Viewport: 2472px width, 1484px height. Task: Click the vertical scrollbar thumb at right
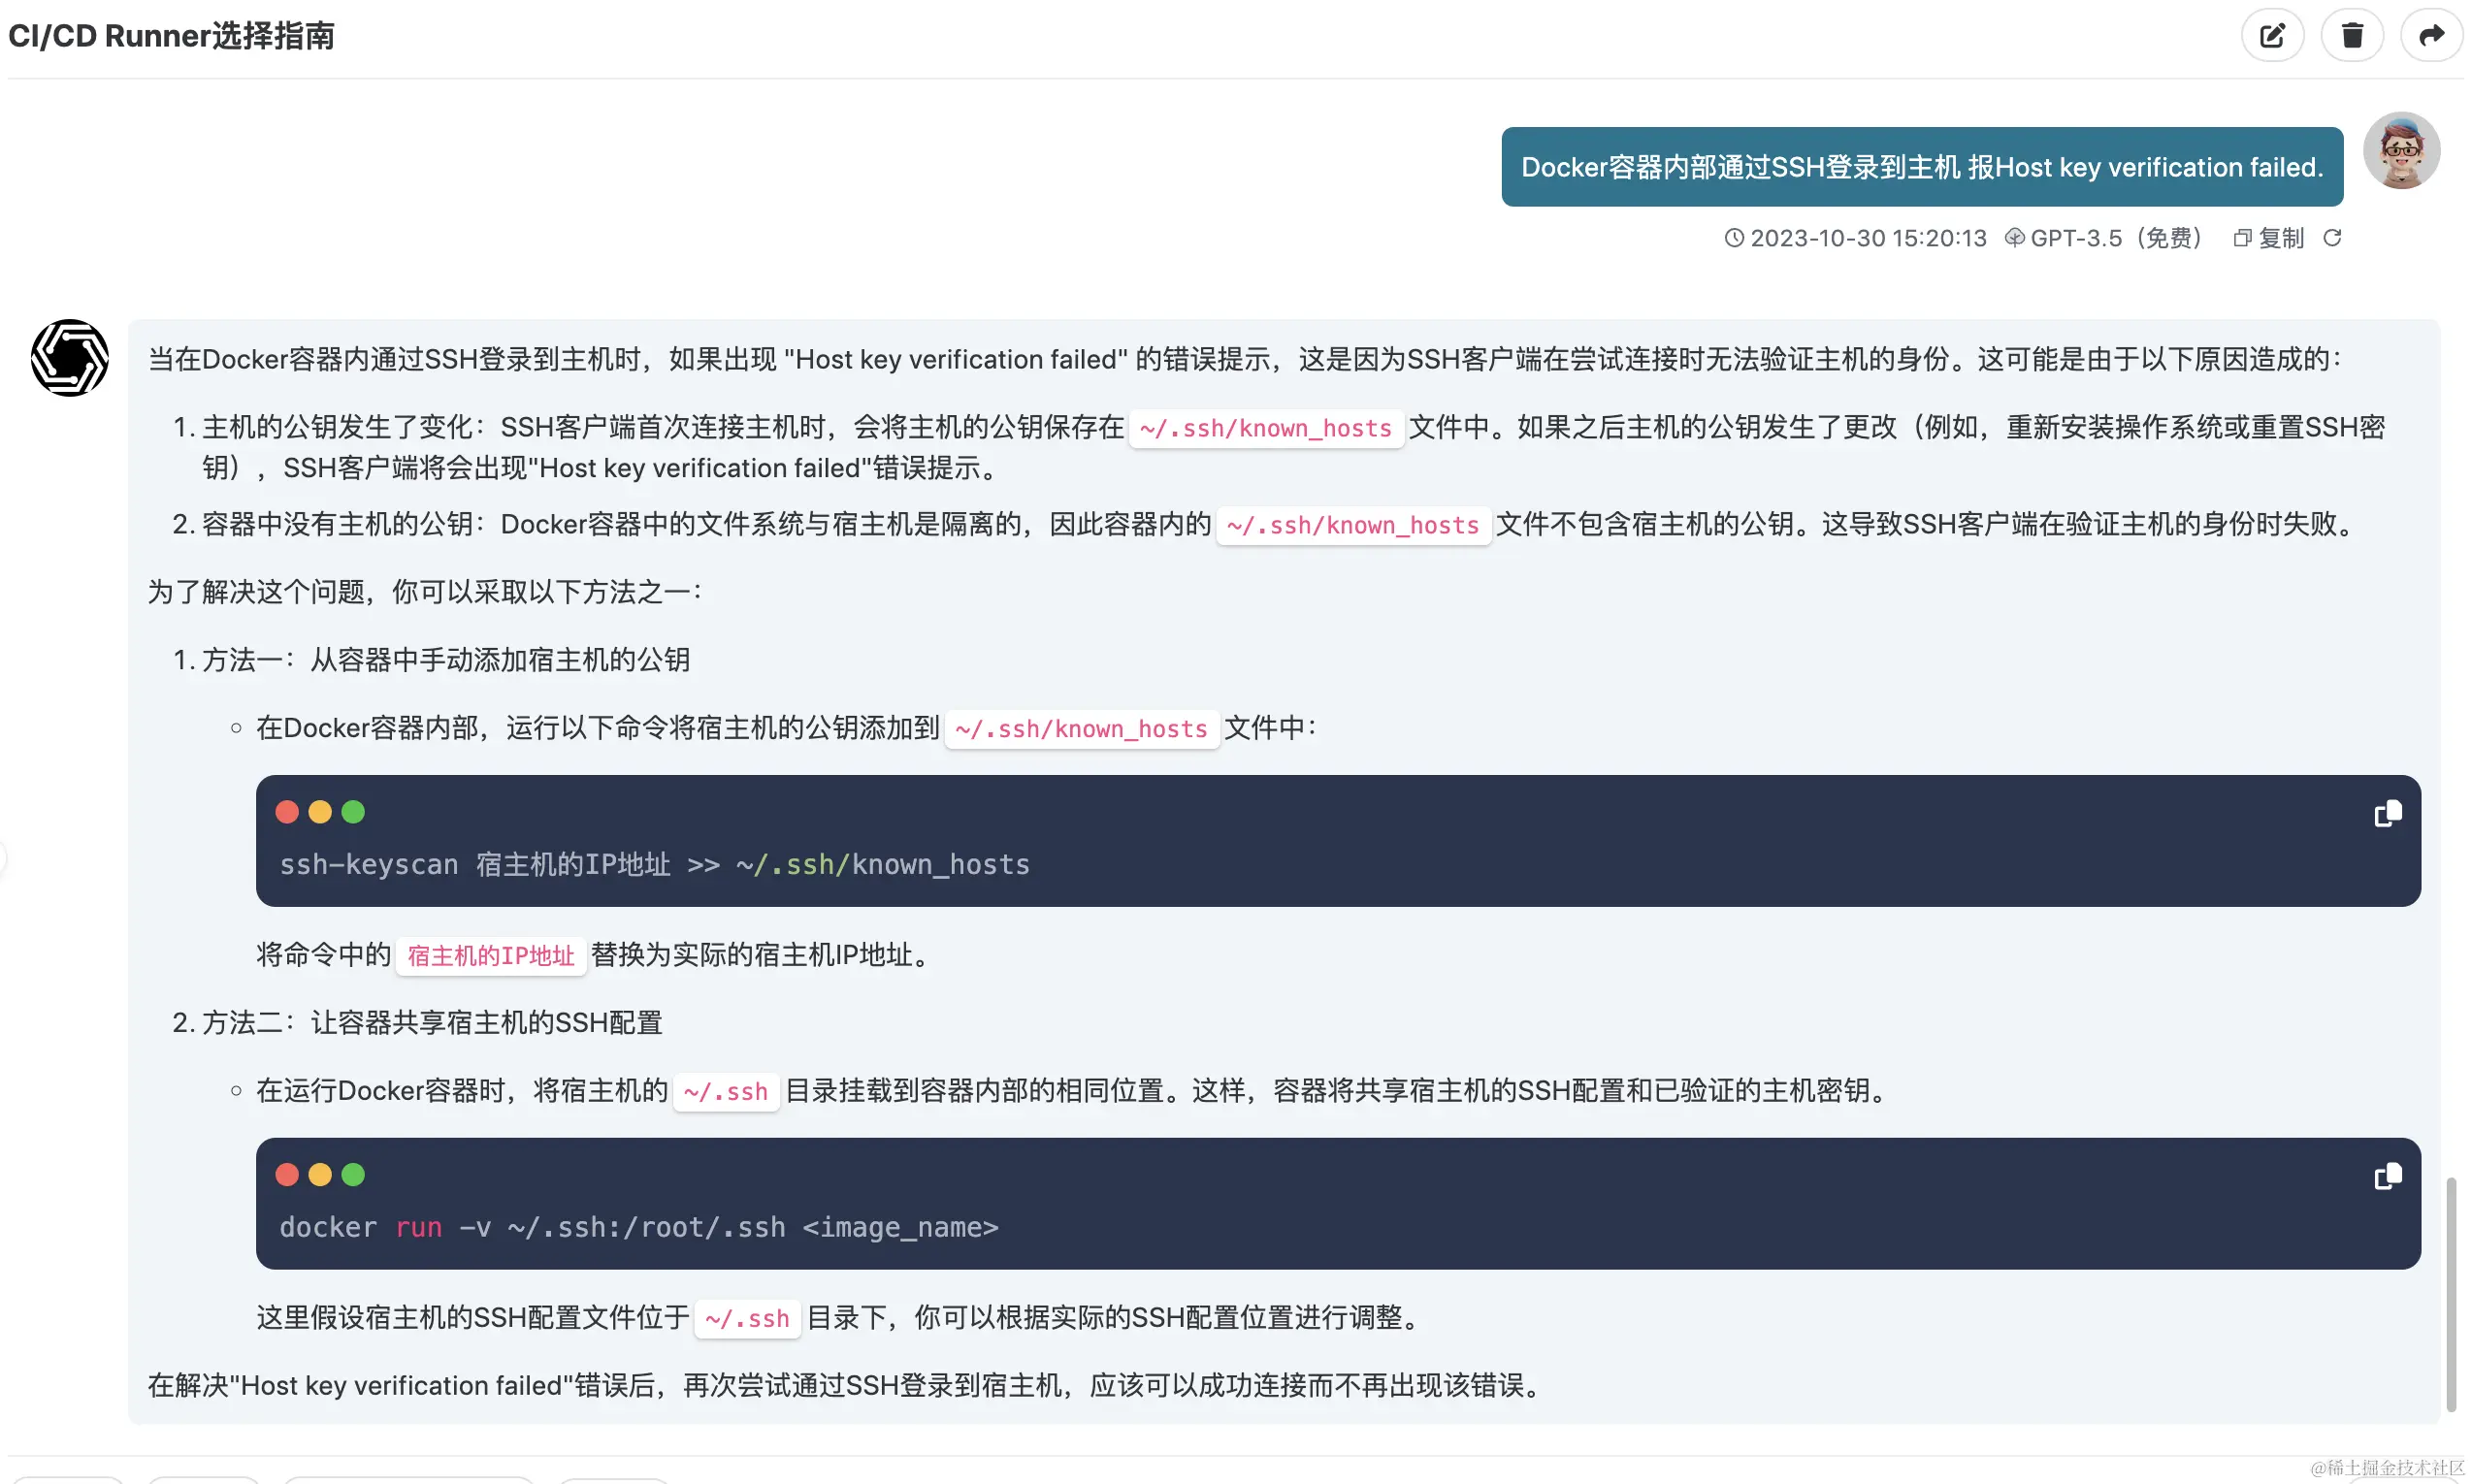point(2450,1294)
